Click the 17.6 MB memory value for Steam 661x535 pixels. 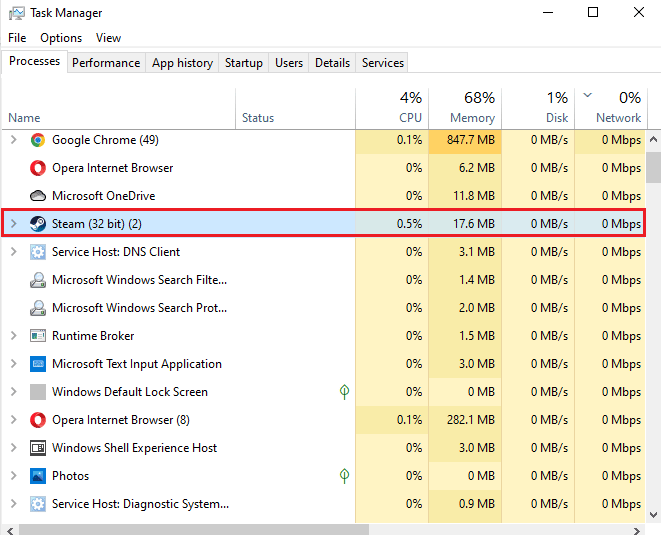(x=474, y=223)
